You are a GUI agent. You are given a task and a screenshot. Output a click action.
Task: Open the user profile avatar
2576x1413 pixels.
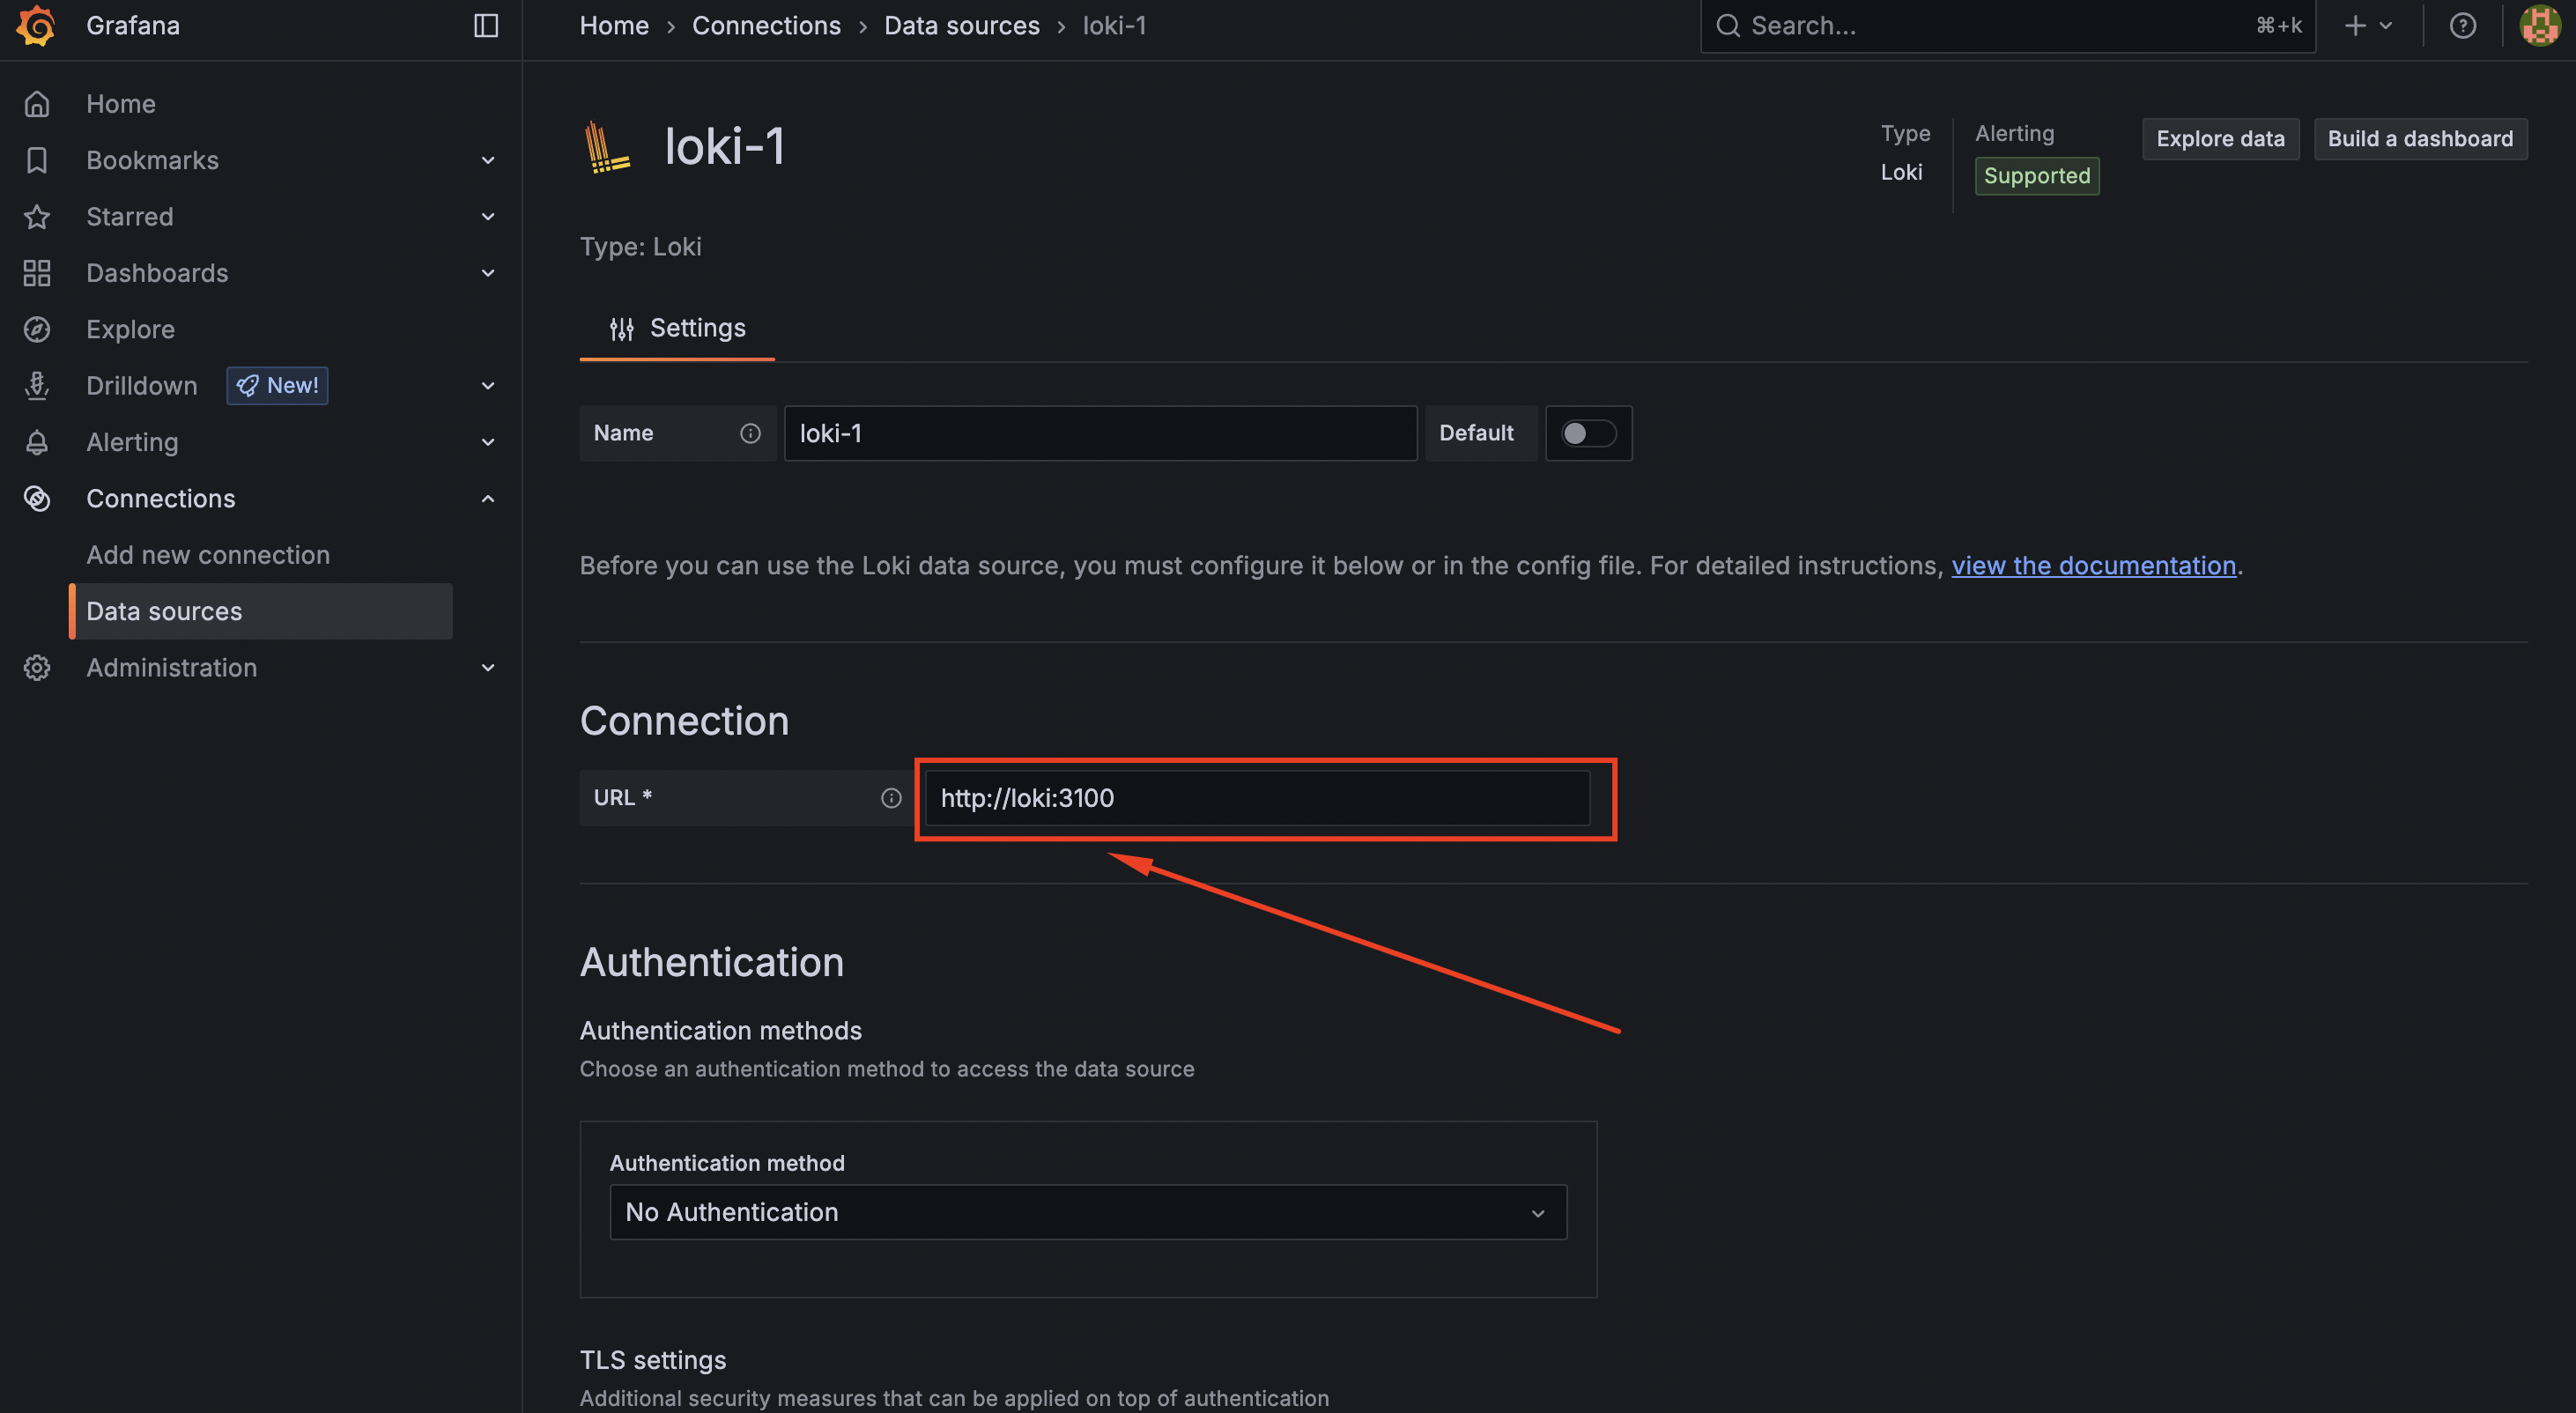tap(2539, 26)
